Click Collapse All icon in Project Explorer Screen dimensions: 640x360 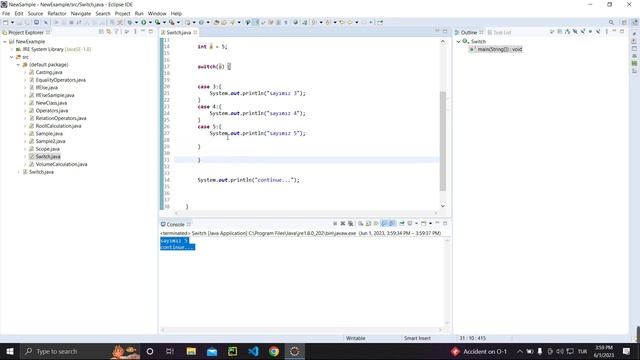coord(101,31)
